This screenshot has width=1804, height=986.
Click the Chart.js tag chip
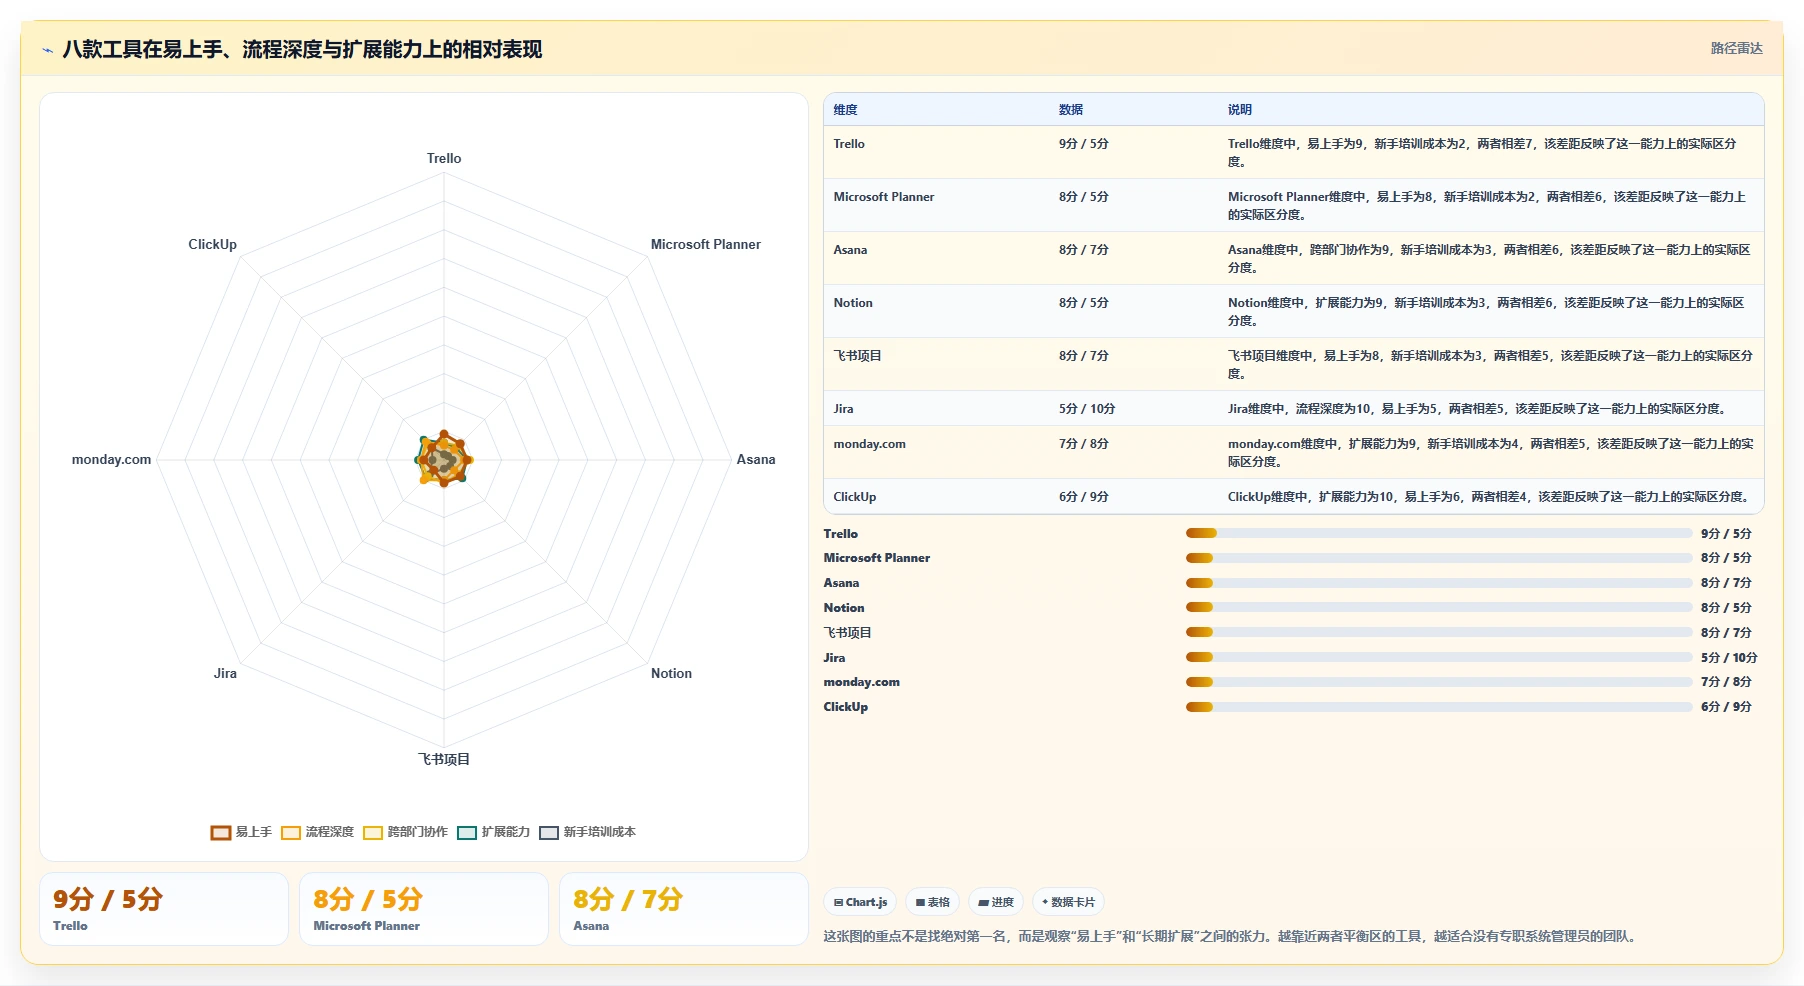click(x=860, y=902)
